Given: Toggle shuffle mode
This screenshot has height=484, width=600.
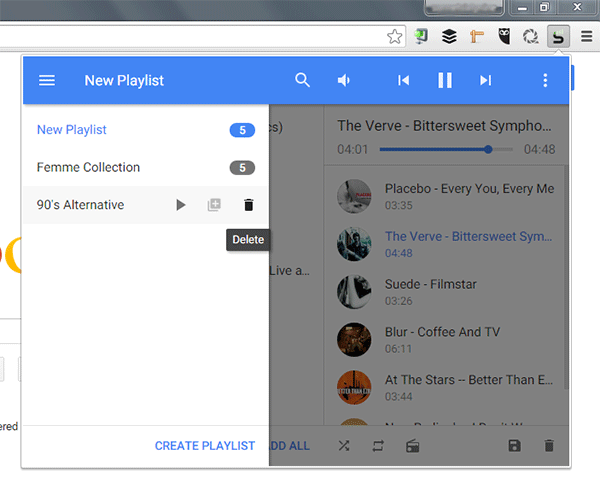Looking at the screenshot, I should click(x=344, y=446).
